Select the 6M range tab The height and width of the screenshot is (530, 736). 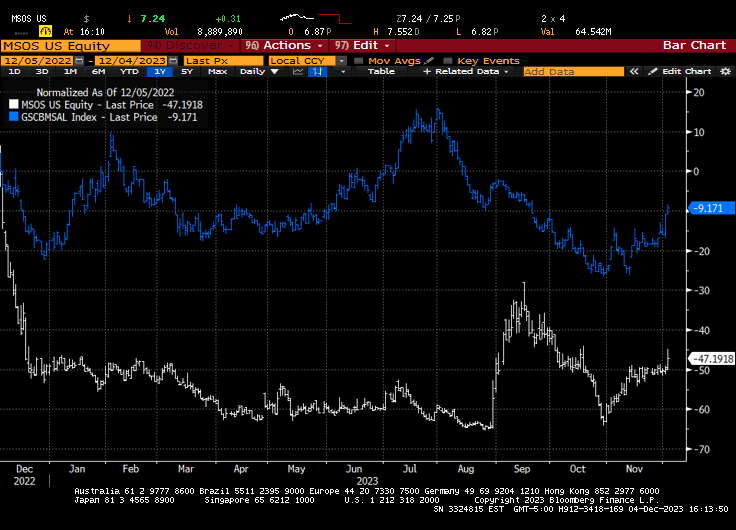[98, 71]
